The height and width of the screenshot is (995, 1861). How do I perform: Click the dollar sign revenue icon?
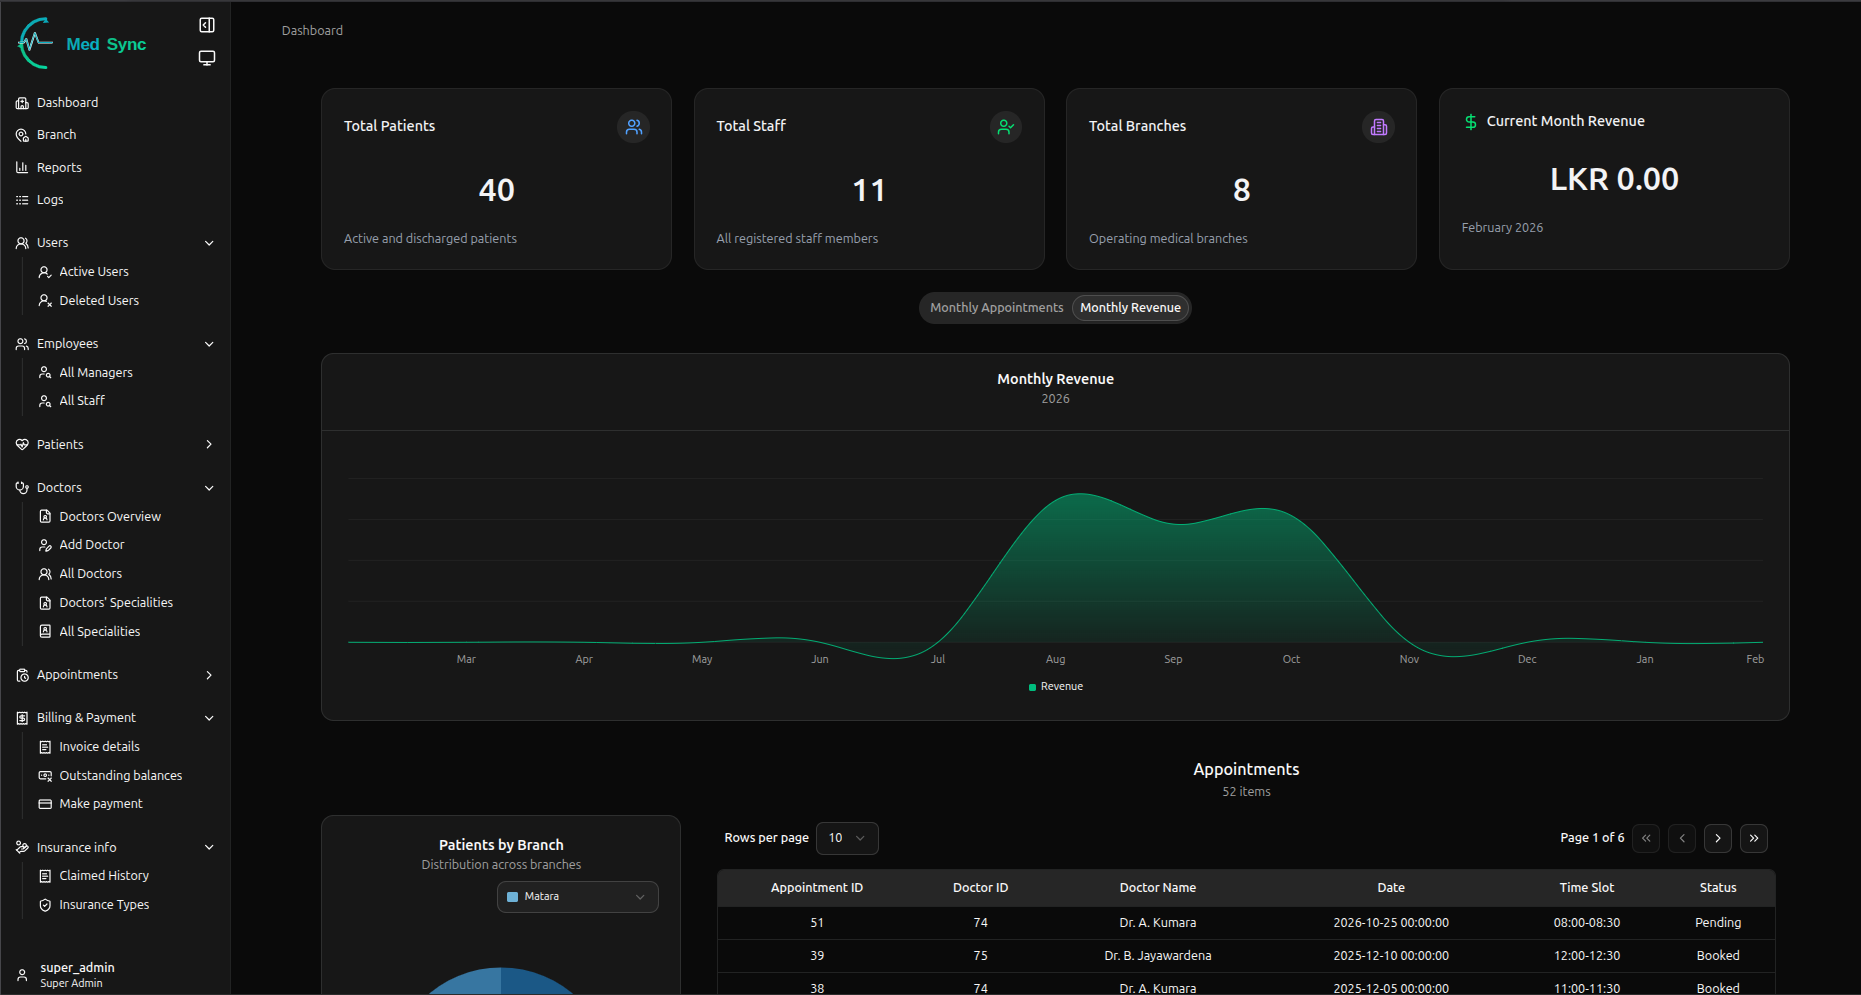coord(1470,122)
